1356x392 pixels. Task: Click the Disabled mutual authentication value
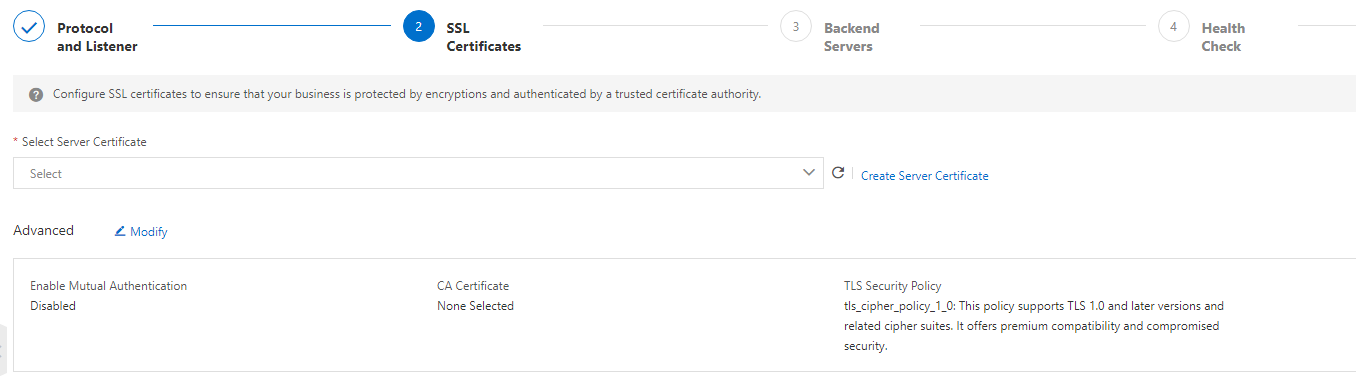53,306
